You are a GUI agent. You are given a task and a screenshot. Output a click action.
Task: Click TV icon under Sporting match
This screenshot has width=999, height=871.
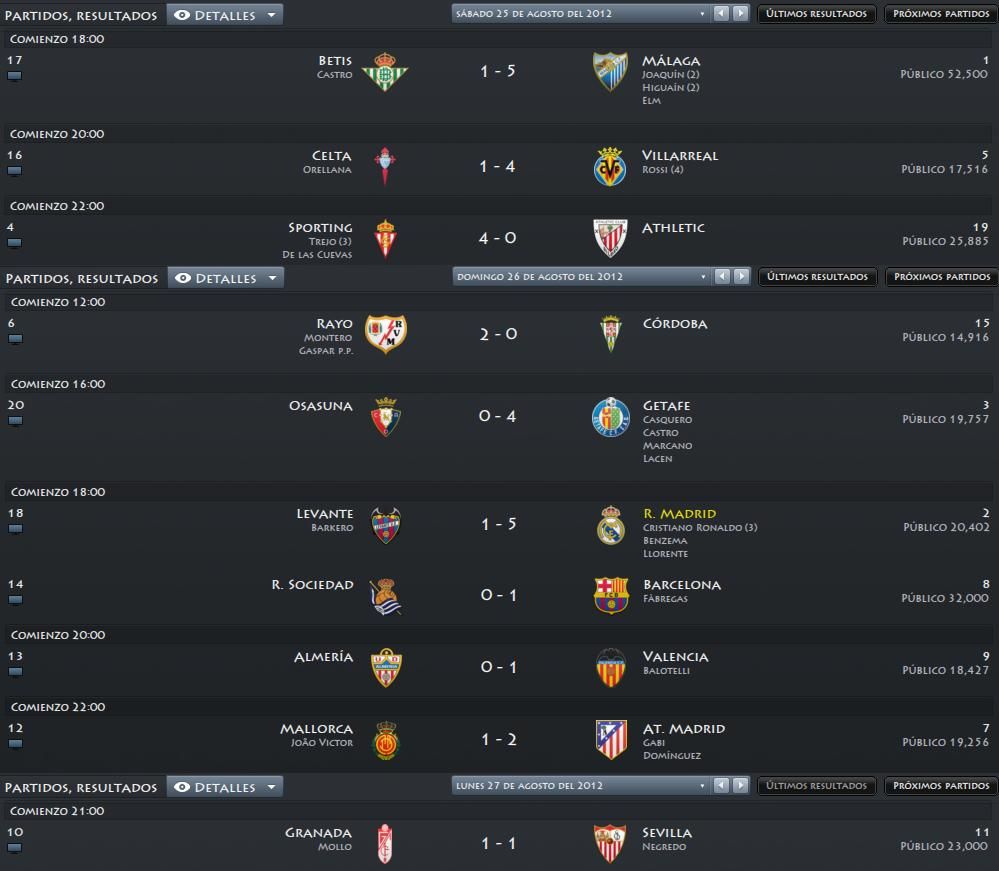[14, 243]
